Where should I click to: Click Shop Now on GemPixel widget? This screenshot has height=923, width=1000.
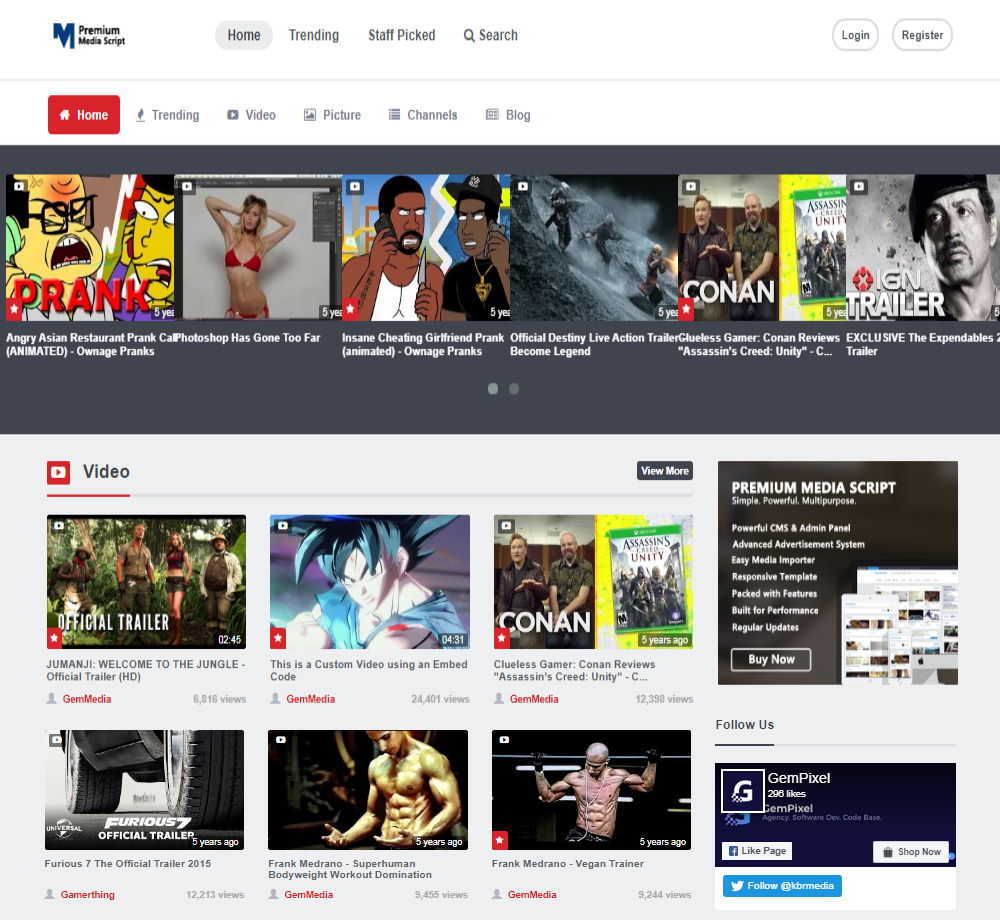pos(911,852)
